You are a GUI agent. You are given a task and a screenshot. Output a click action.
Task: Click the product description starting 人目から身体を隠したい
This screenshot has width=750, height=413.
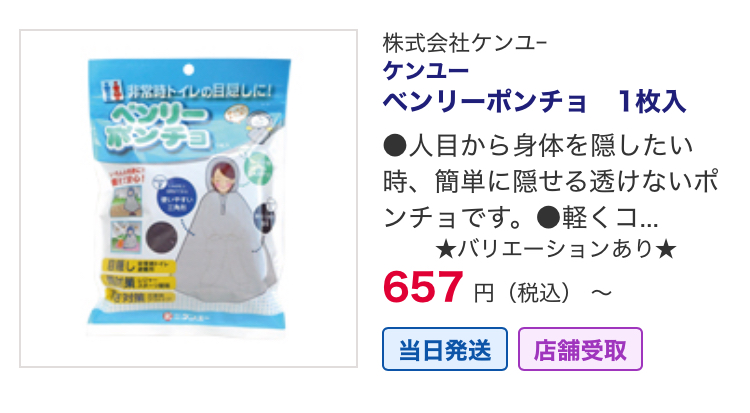tap(550, 182)
